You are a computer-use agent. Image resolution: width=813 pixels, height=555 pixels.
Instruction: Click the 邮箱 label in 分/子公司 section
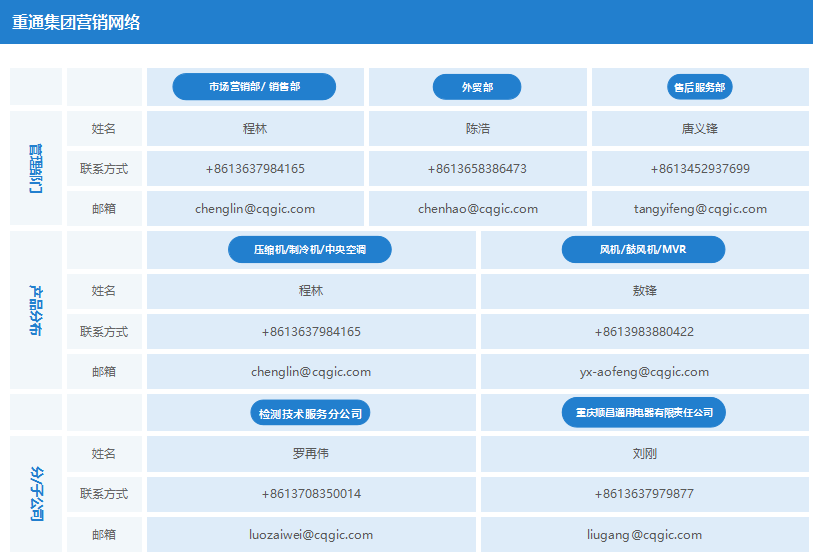(x=104, y=534)
